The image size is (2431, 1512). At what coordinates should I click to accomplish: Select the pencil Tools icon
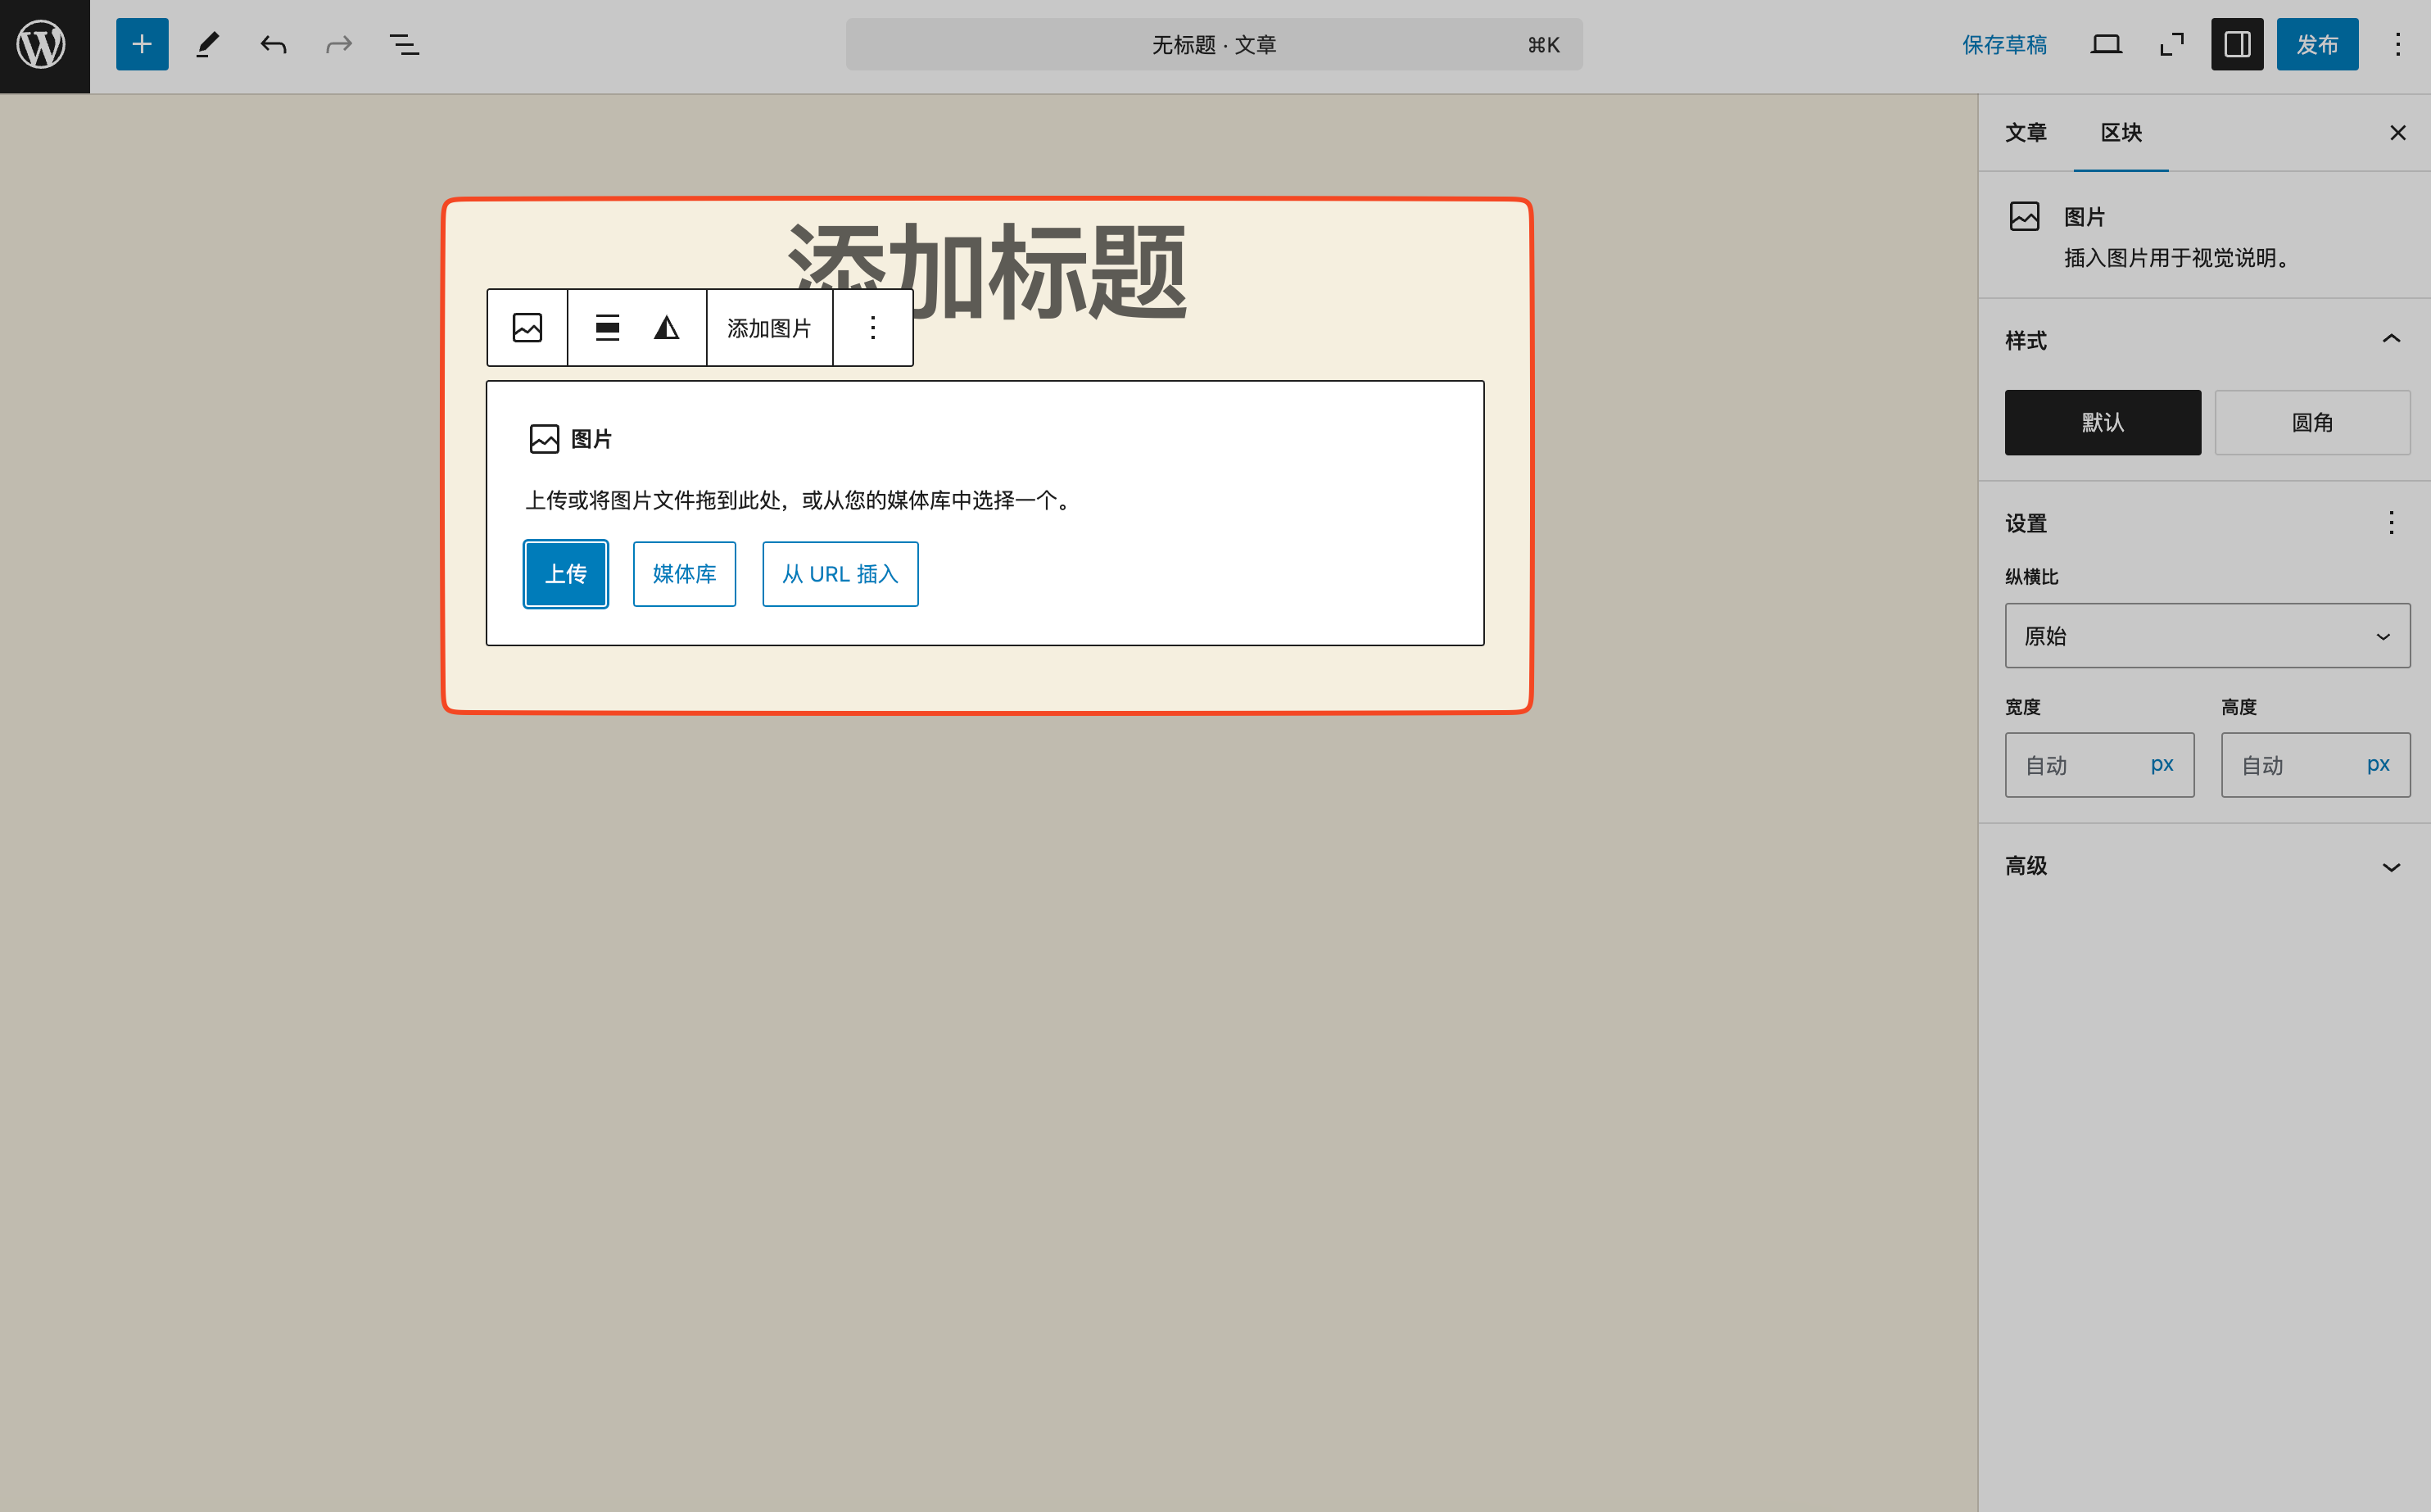(207, 45)
